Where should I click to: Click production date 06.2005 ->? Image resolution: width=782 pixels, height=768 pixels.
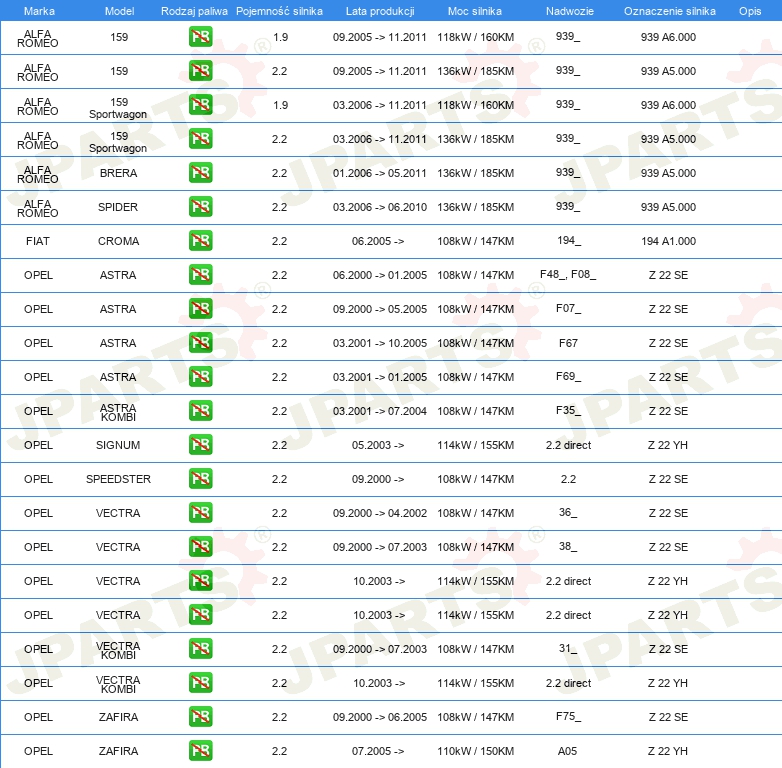pyautogui.click(x=378, y=241)
